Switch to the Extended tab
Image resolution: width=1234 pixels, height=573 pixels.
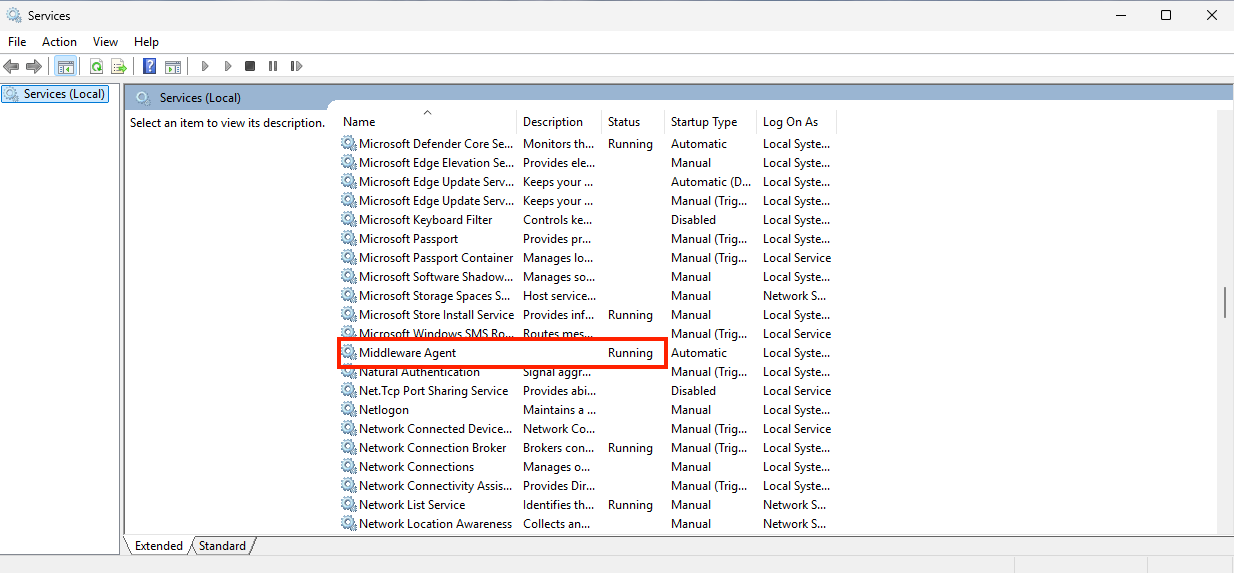[159, 546]
